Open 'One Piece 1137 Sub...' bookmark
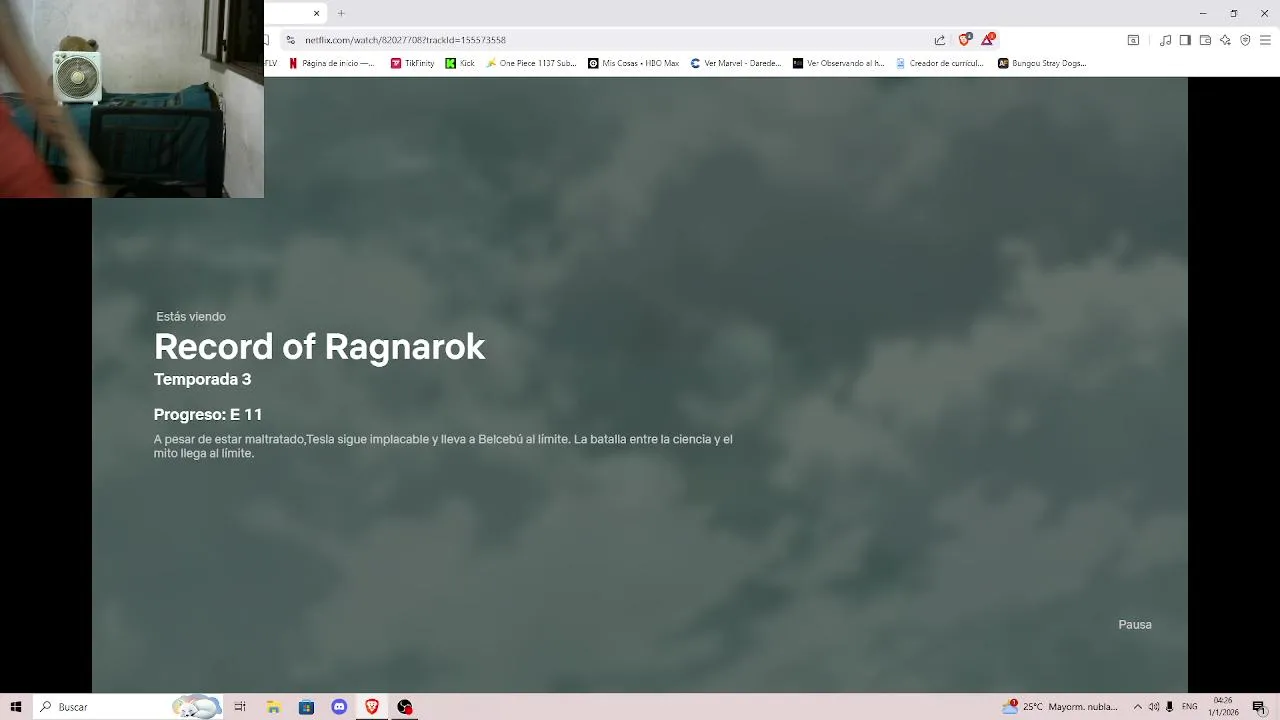 (531, 63)
